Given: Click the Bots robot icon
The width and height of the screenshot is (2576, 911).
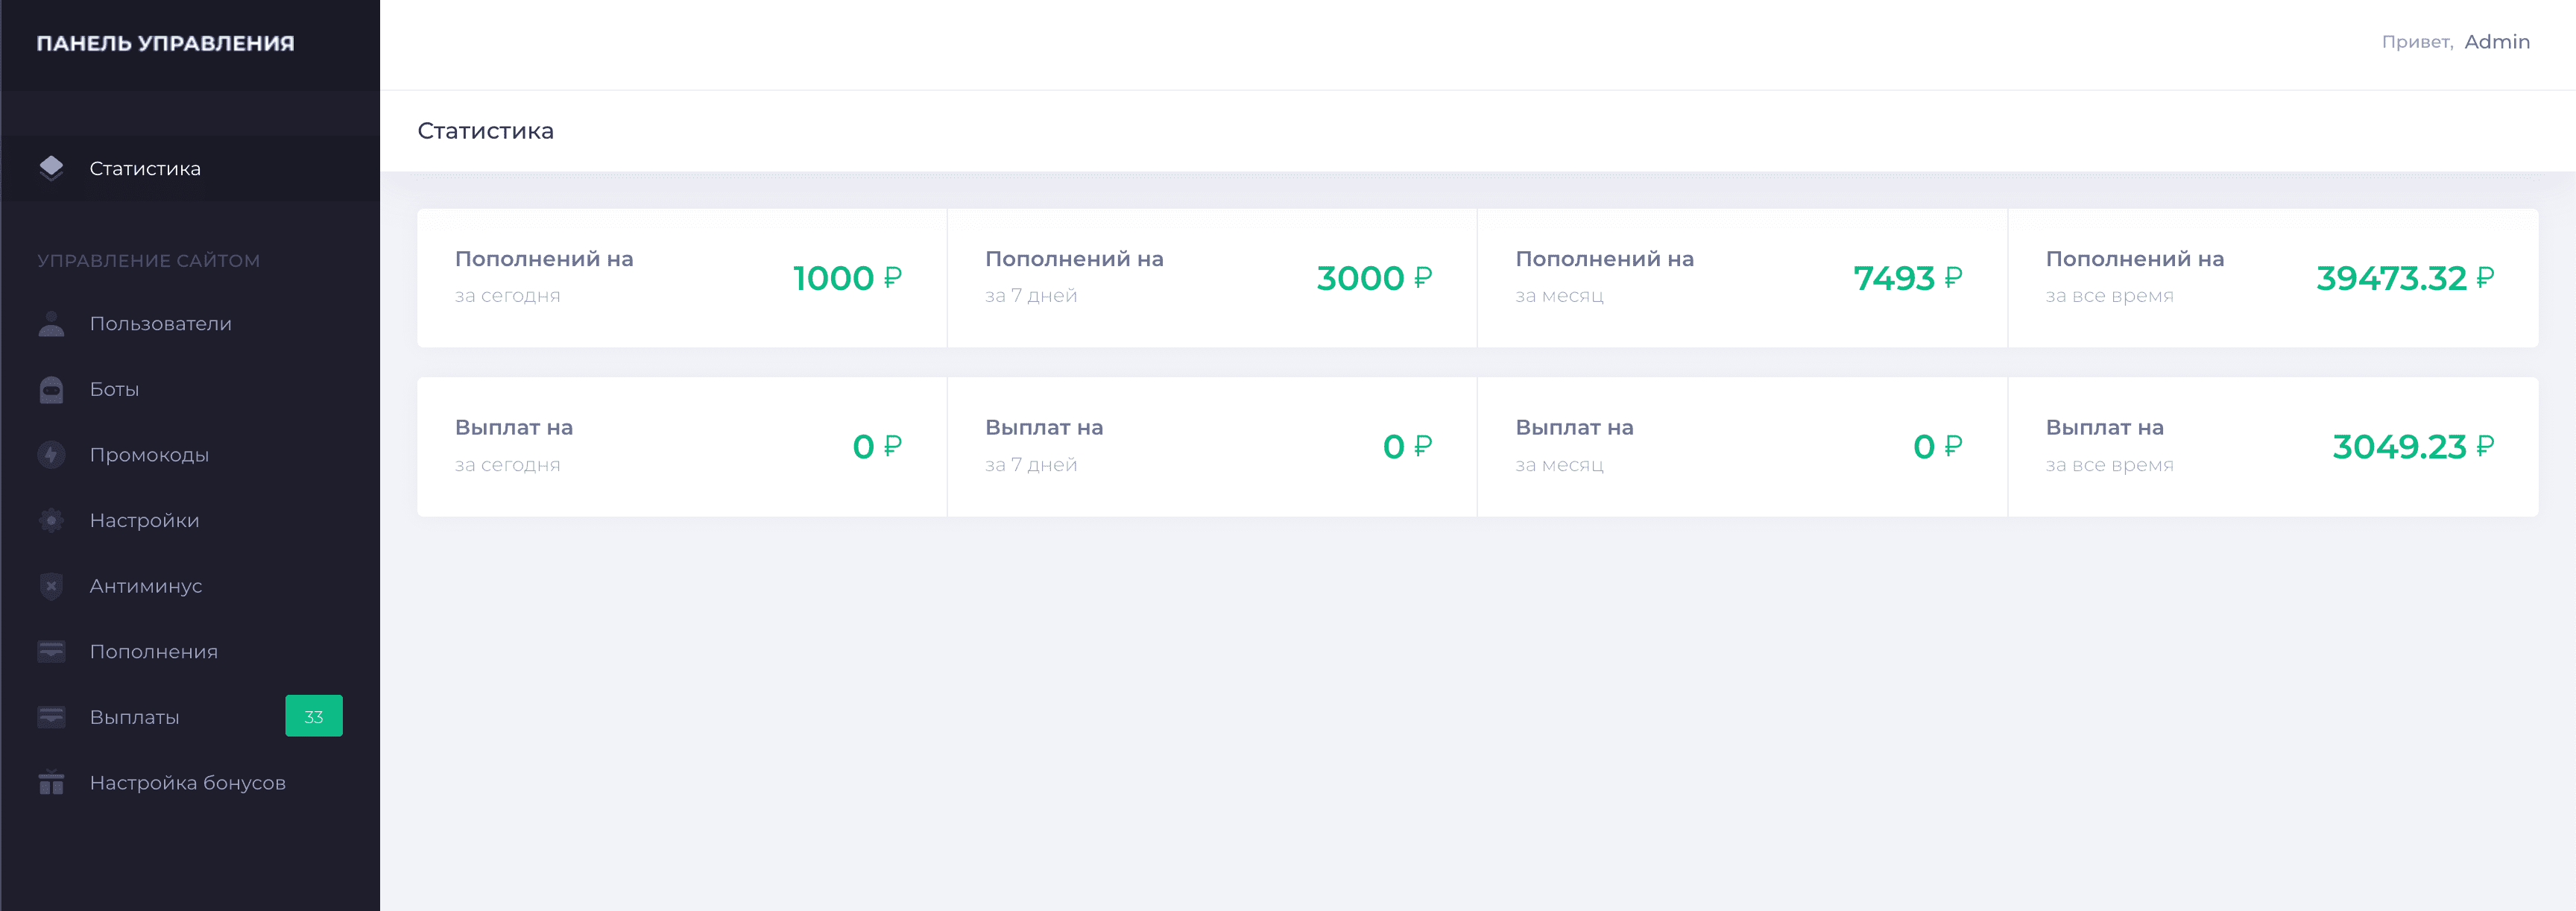Looking at the screenshot, I should [51, 389].
